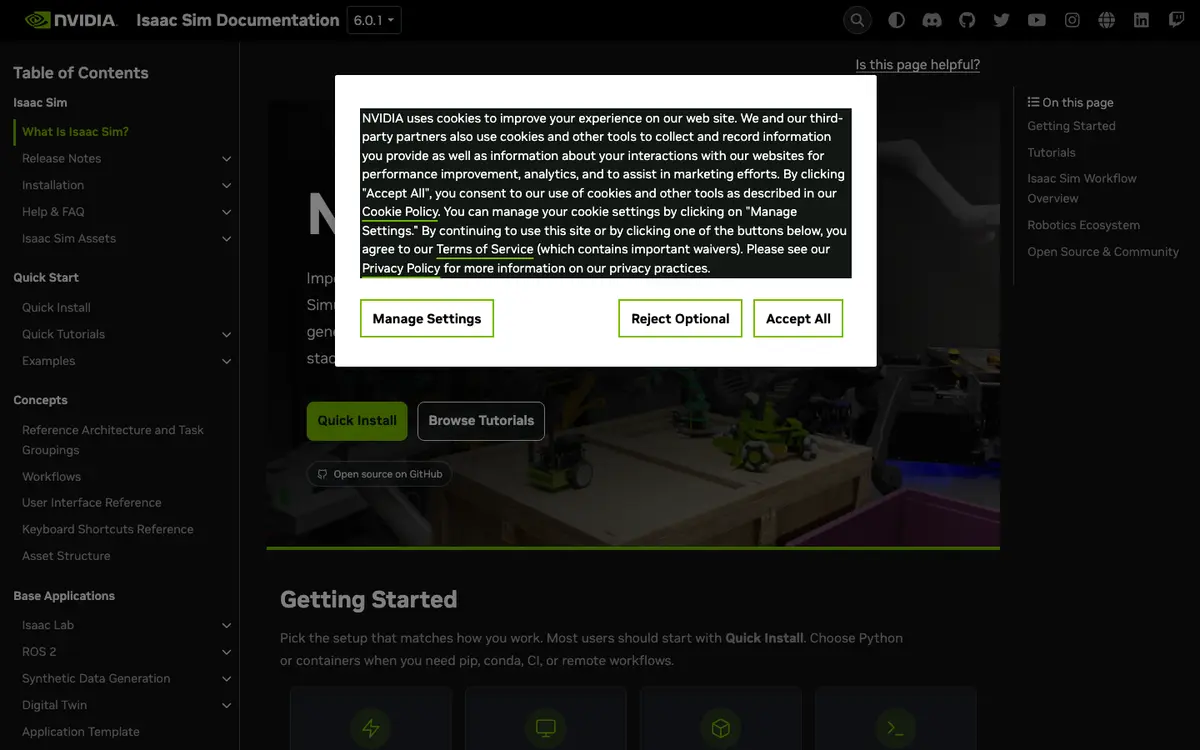Jump to Getting Started on this page
The height and width of the screenshot is (750, 1200).
click(1071, 126)
